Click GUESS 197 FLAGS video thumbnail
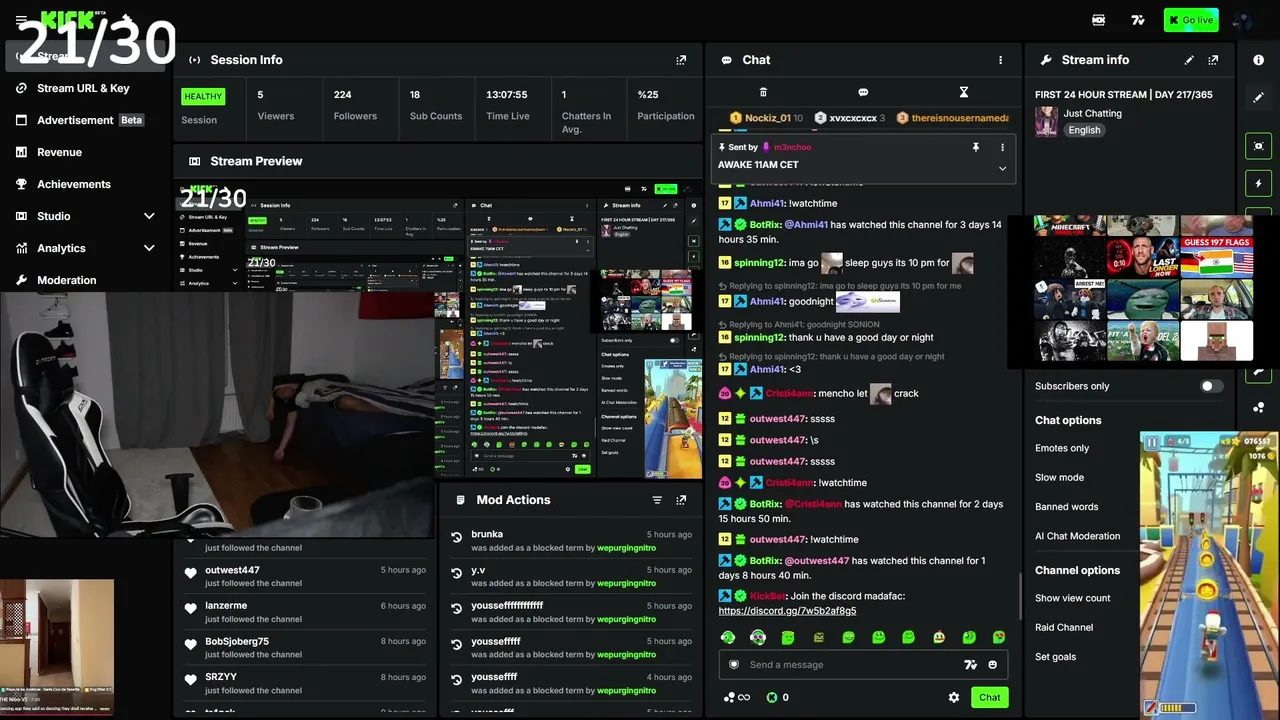Viewport: 1280px width, 720px height. [x=1217, y=257]
